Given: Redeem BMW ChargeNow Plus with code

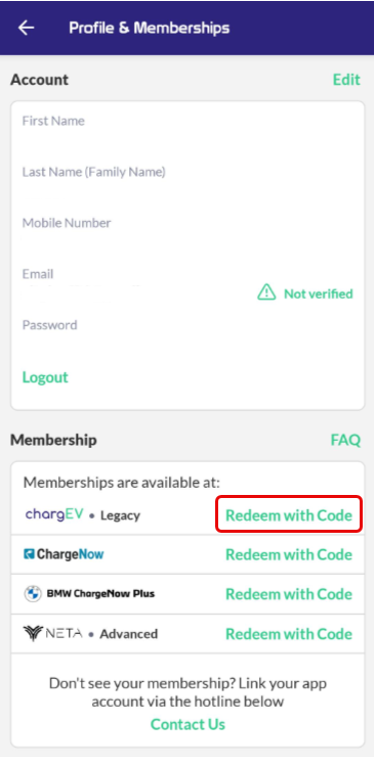Looking at the screenshot, I should pos(289,594).
